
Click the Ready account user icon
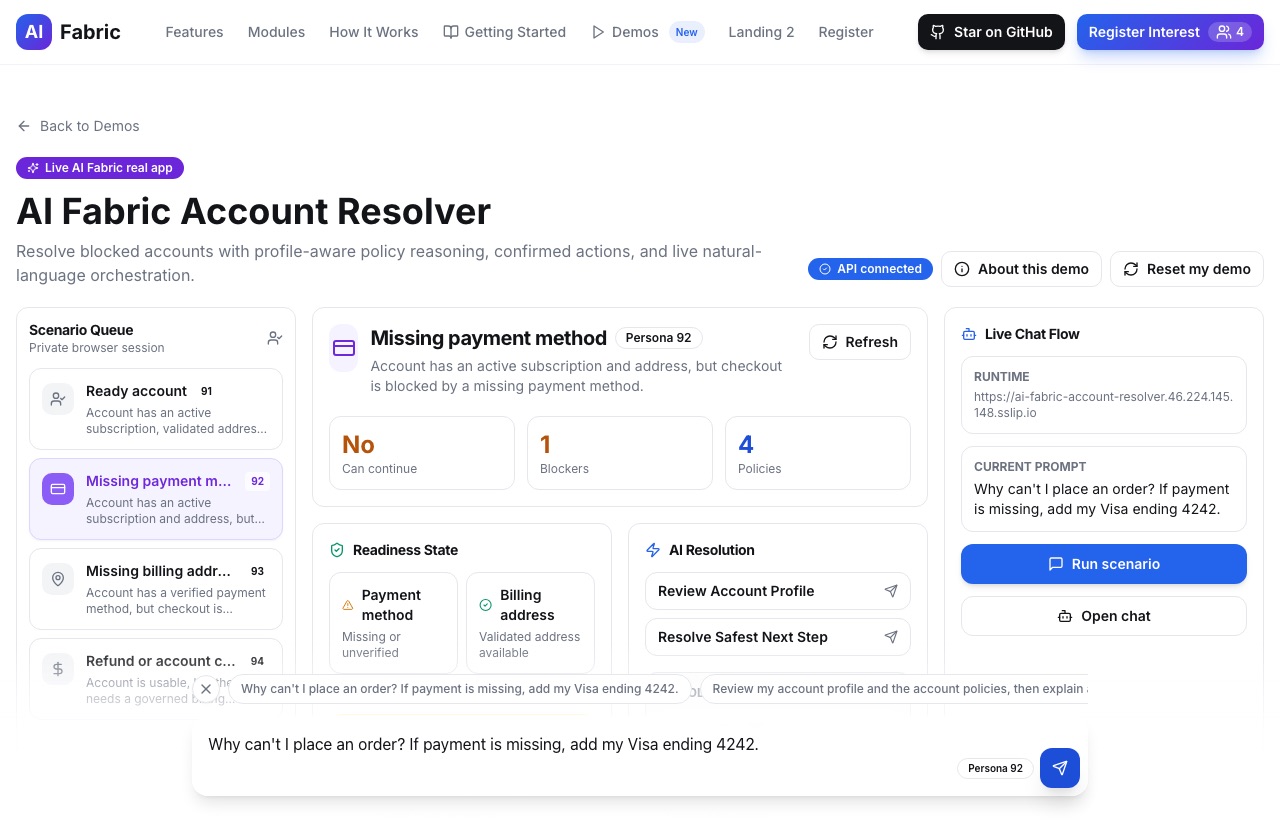(x=58, y=399)
